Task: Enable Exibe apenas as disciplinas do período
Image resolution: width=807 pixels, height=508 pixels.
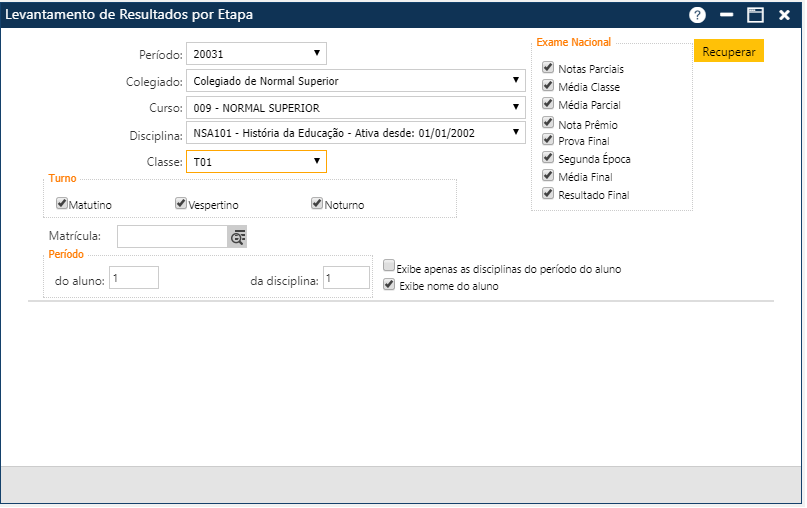Action: coord(389,266)
